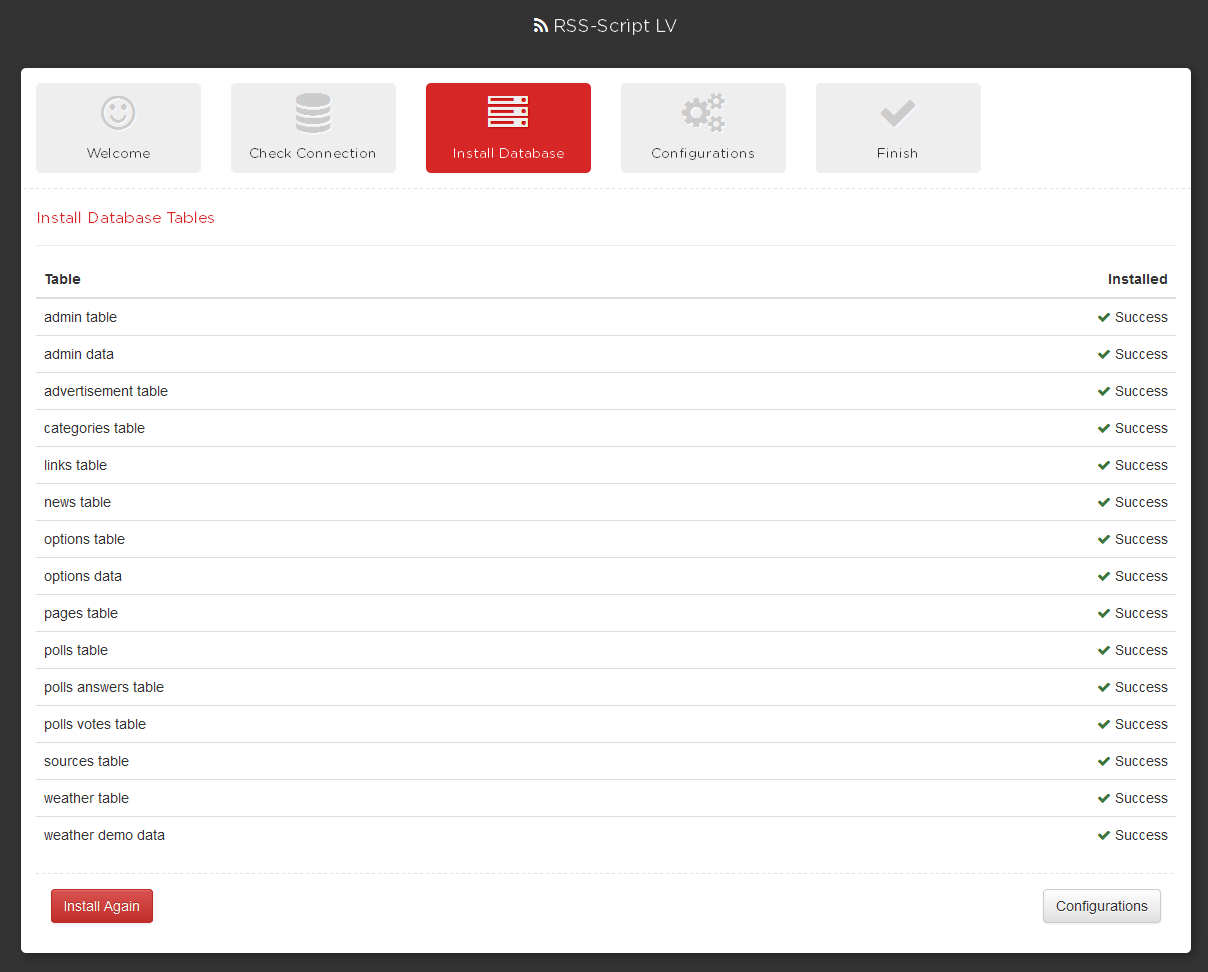Click the green checkmark for polls votes table

click(x=1104, y=724)
